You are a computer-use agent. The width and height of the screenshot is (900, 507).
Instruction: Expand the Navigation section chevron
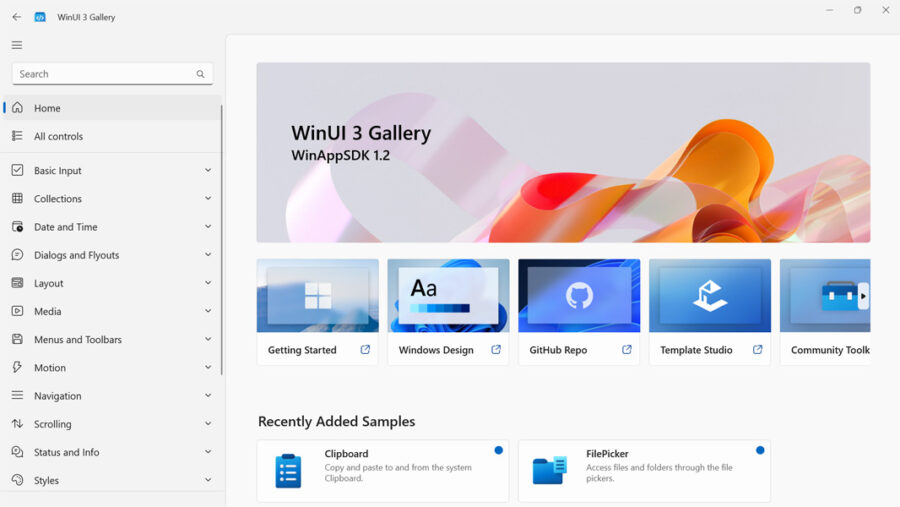[x=208, y=396]
